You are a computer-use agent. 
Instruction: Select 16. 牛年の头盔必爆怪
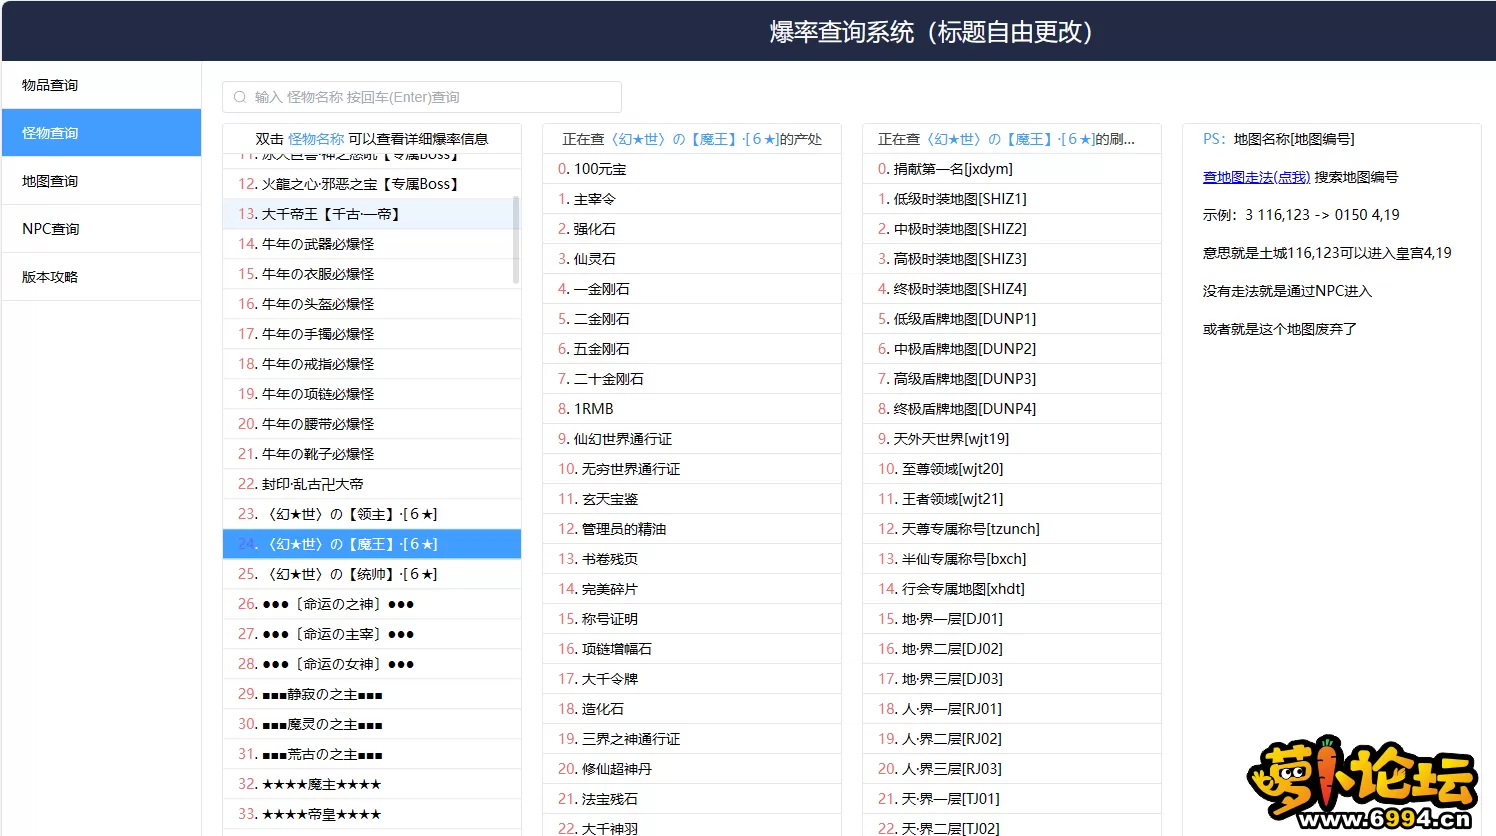[x=372, y=304]
